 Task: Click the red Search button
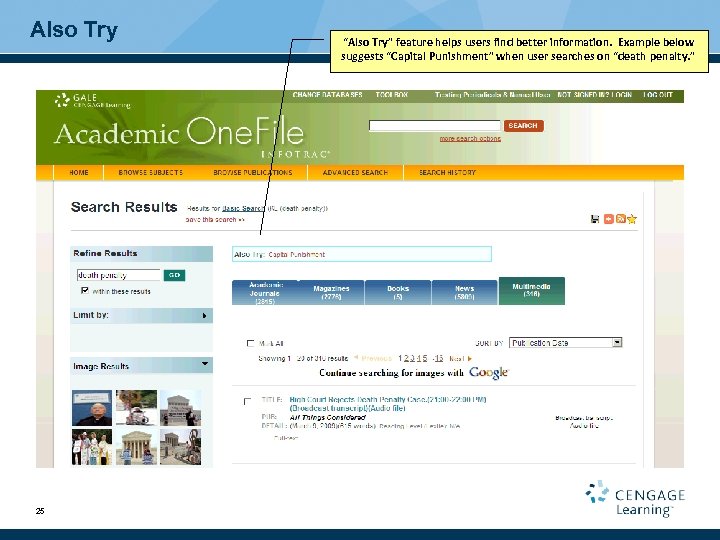pyautogui.click(x=523, y=126)
